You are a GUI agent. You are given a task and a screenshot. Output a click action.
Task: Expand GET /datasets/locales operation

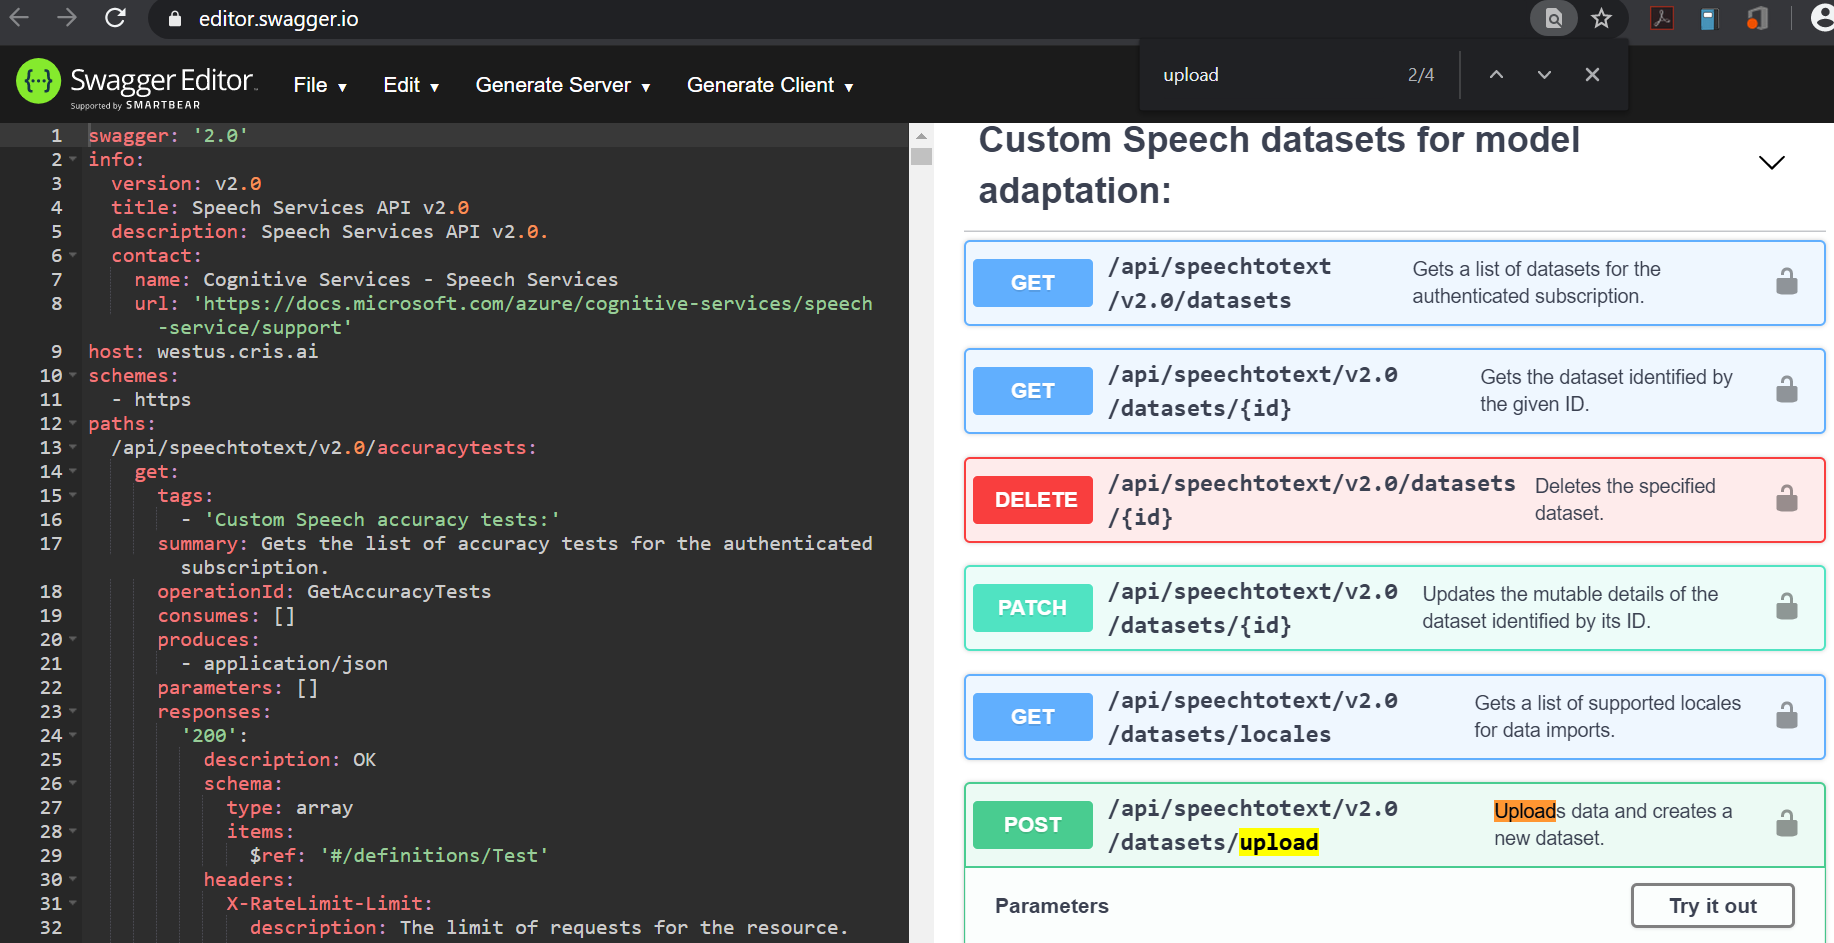(x=1394, y=717)
